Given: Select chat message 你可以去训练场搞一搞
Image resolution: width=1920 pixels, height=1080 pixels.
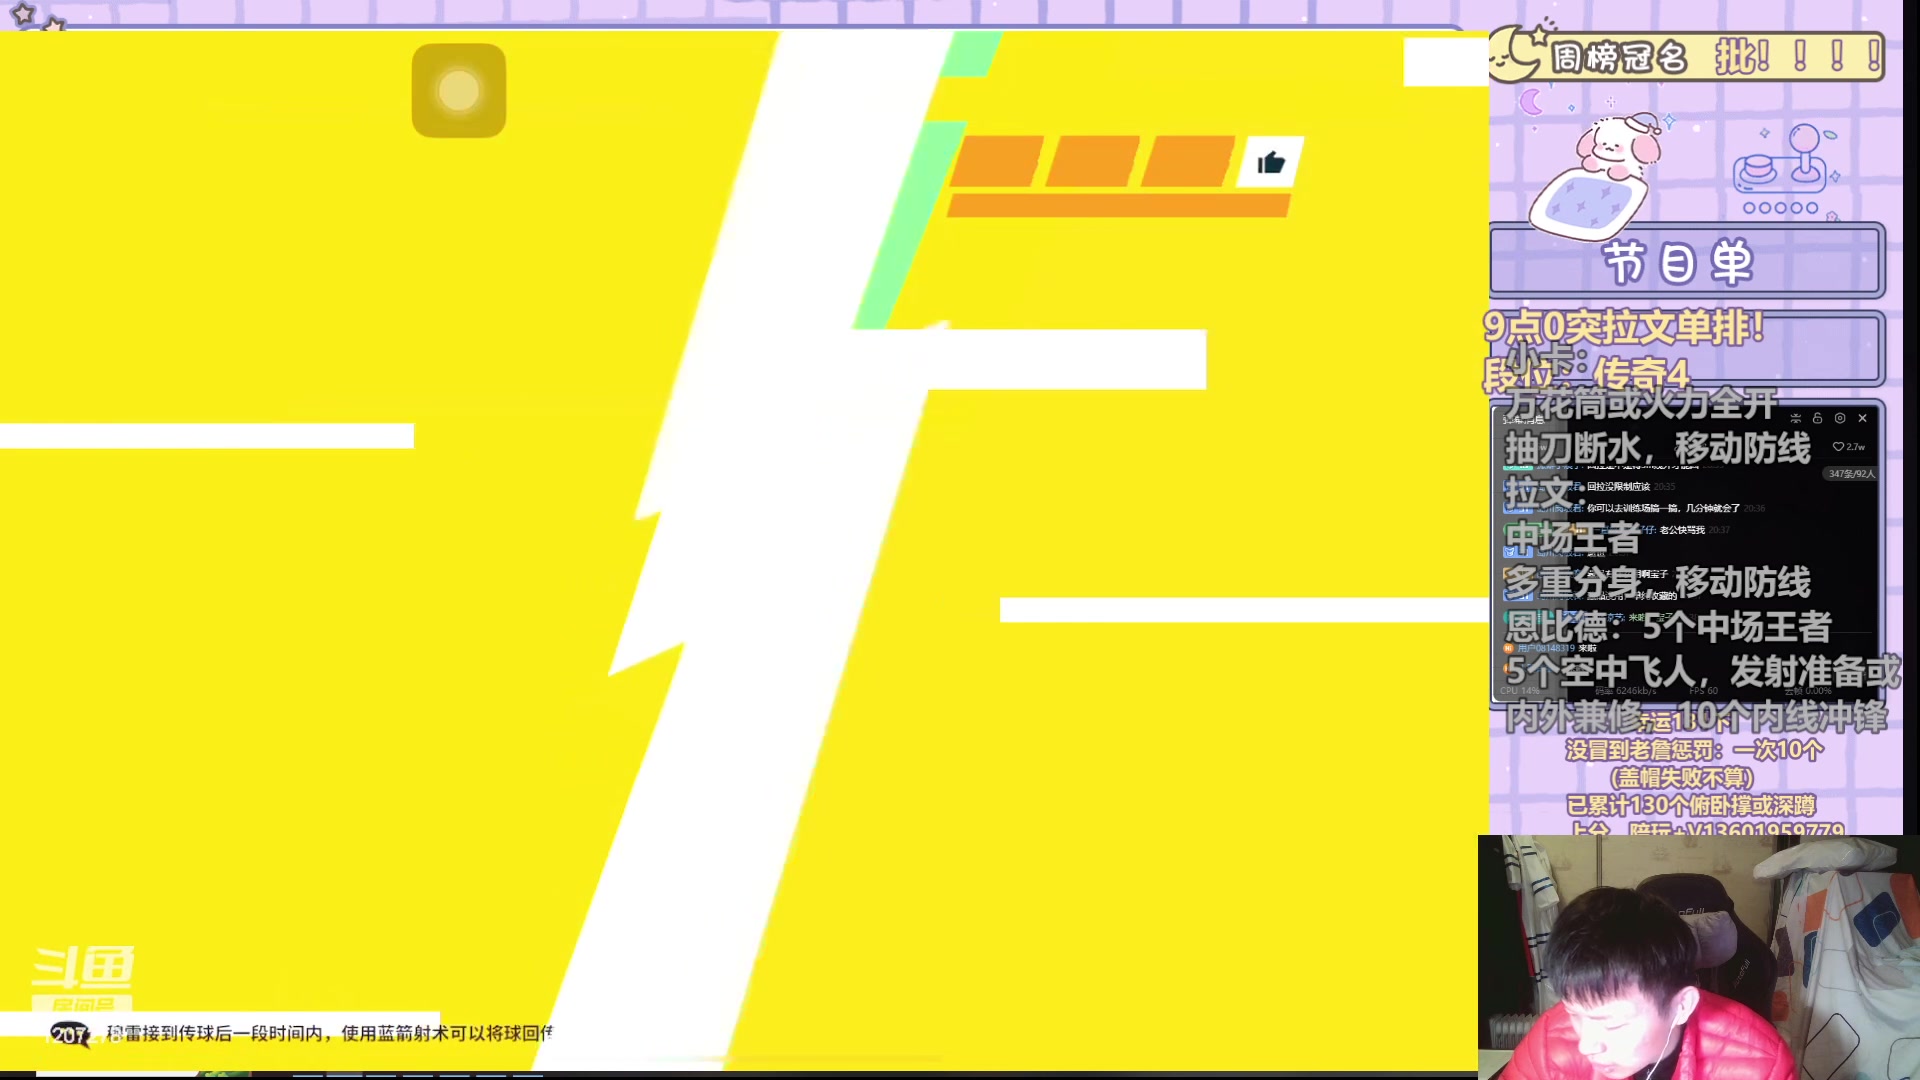Looking at the screenshot, I should [1663, 508].
